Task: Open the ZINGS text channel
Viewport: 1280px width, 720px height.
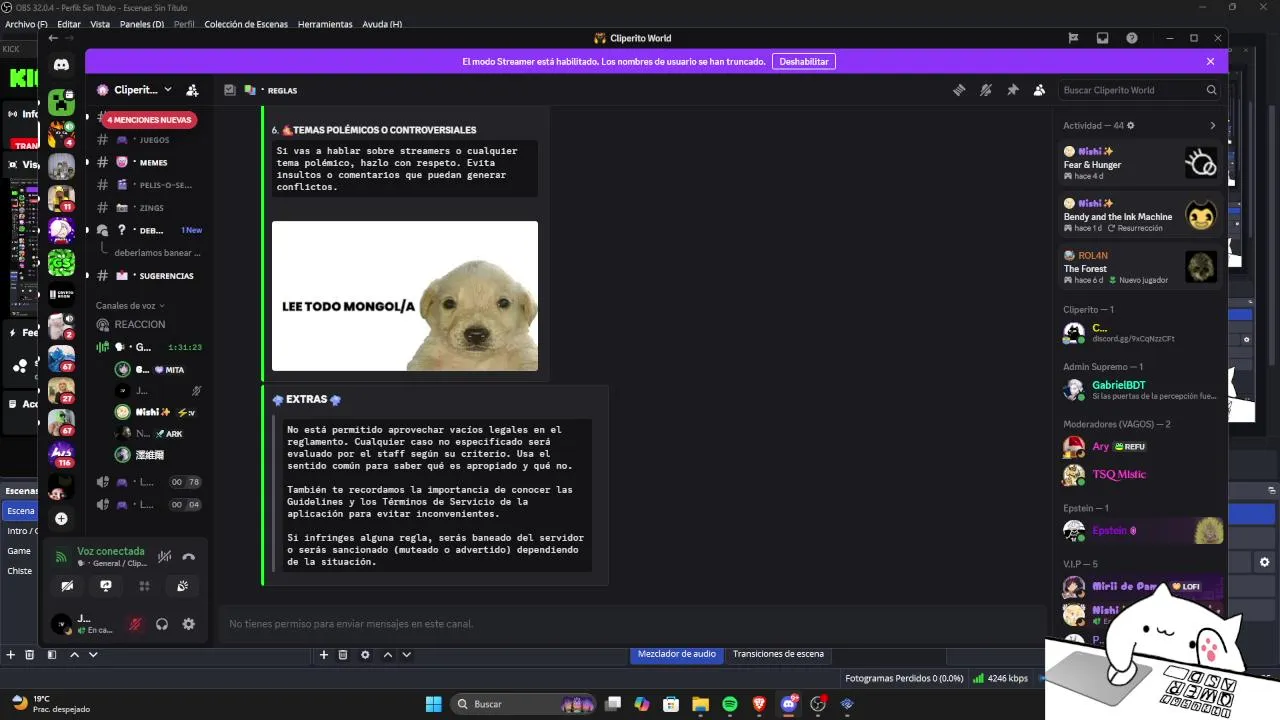Action: pyautogui.click(x=148, y=208)
